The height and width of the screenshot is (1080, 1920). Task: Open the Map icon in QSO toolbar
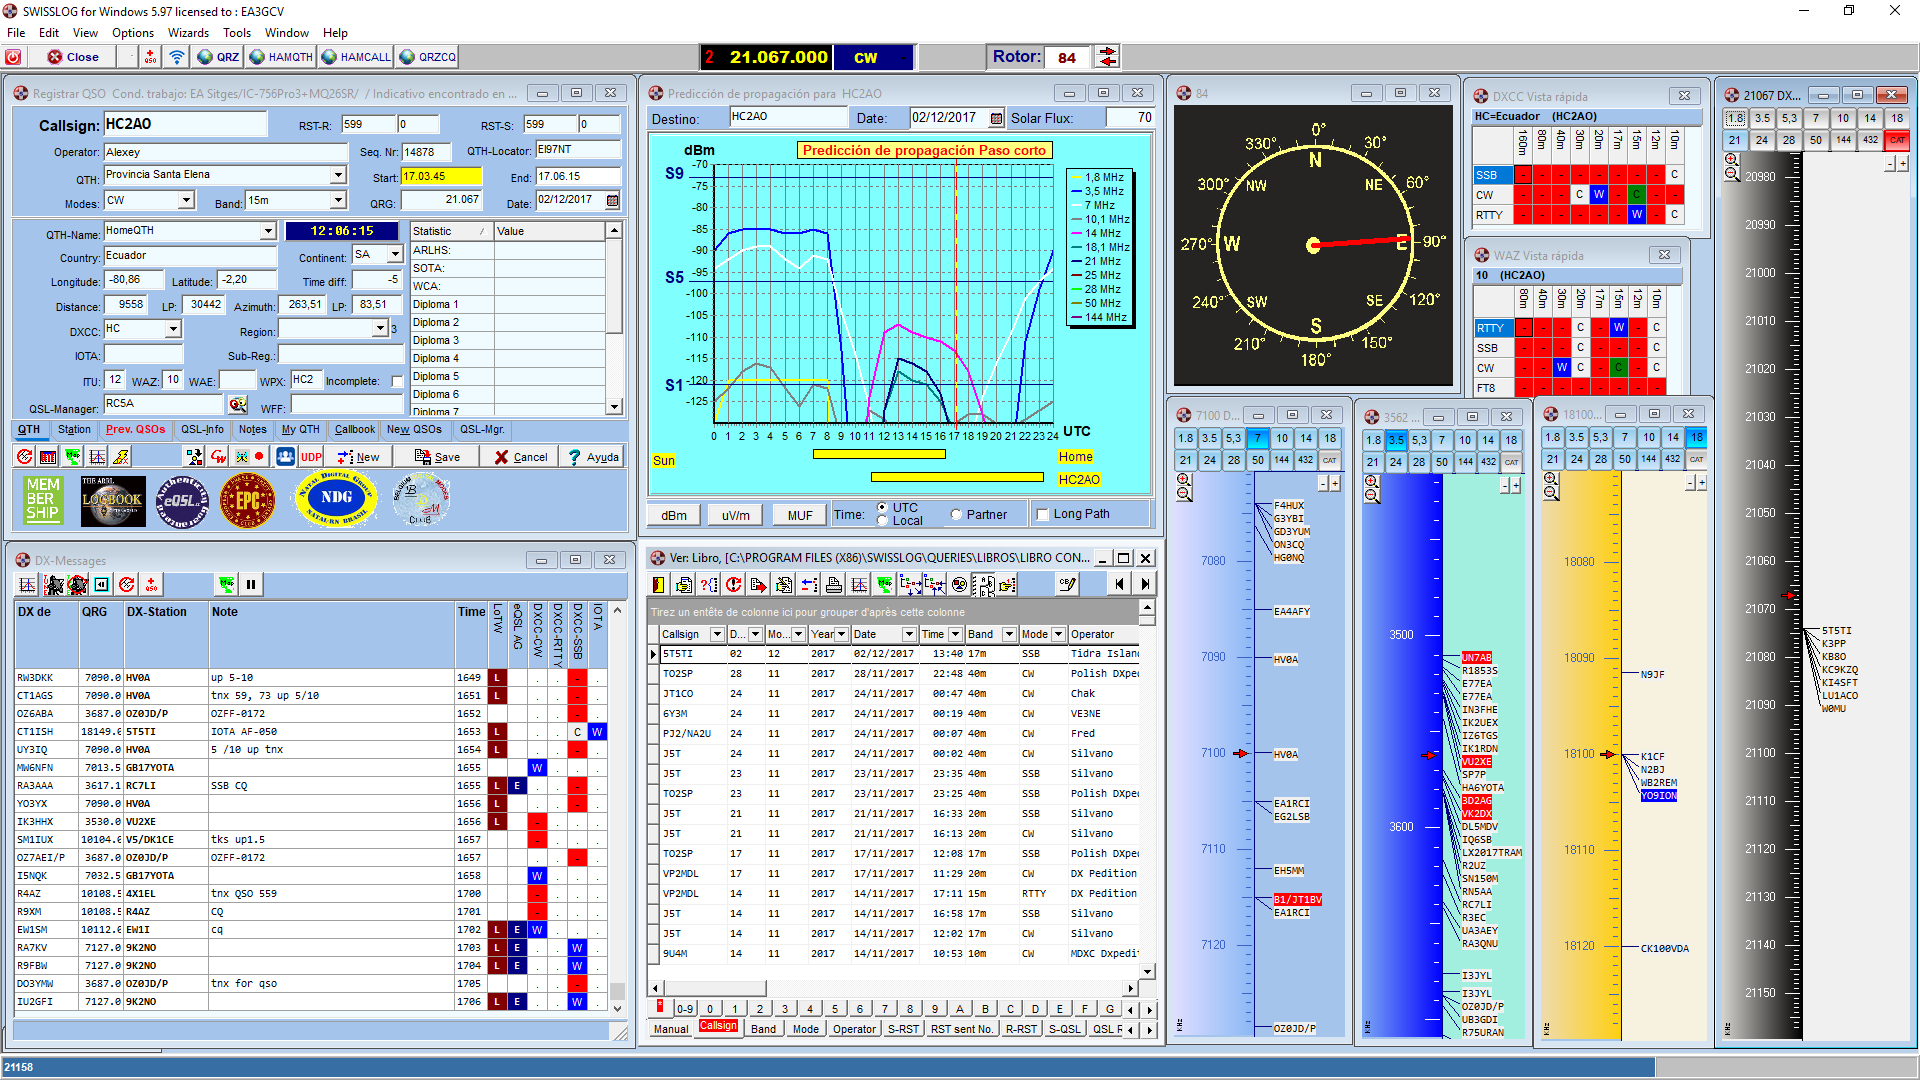pos(73,457)
